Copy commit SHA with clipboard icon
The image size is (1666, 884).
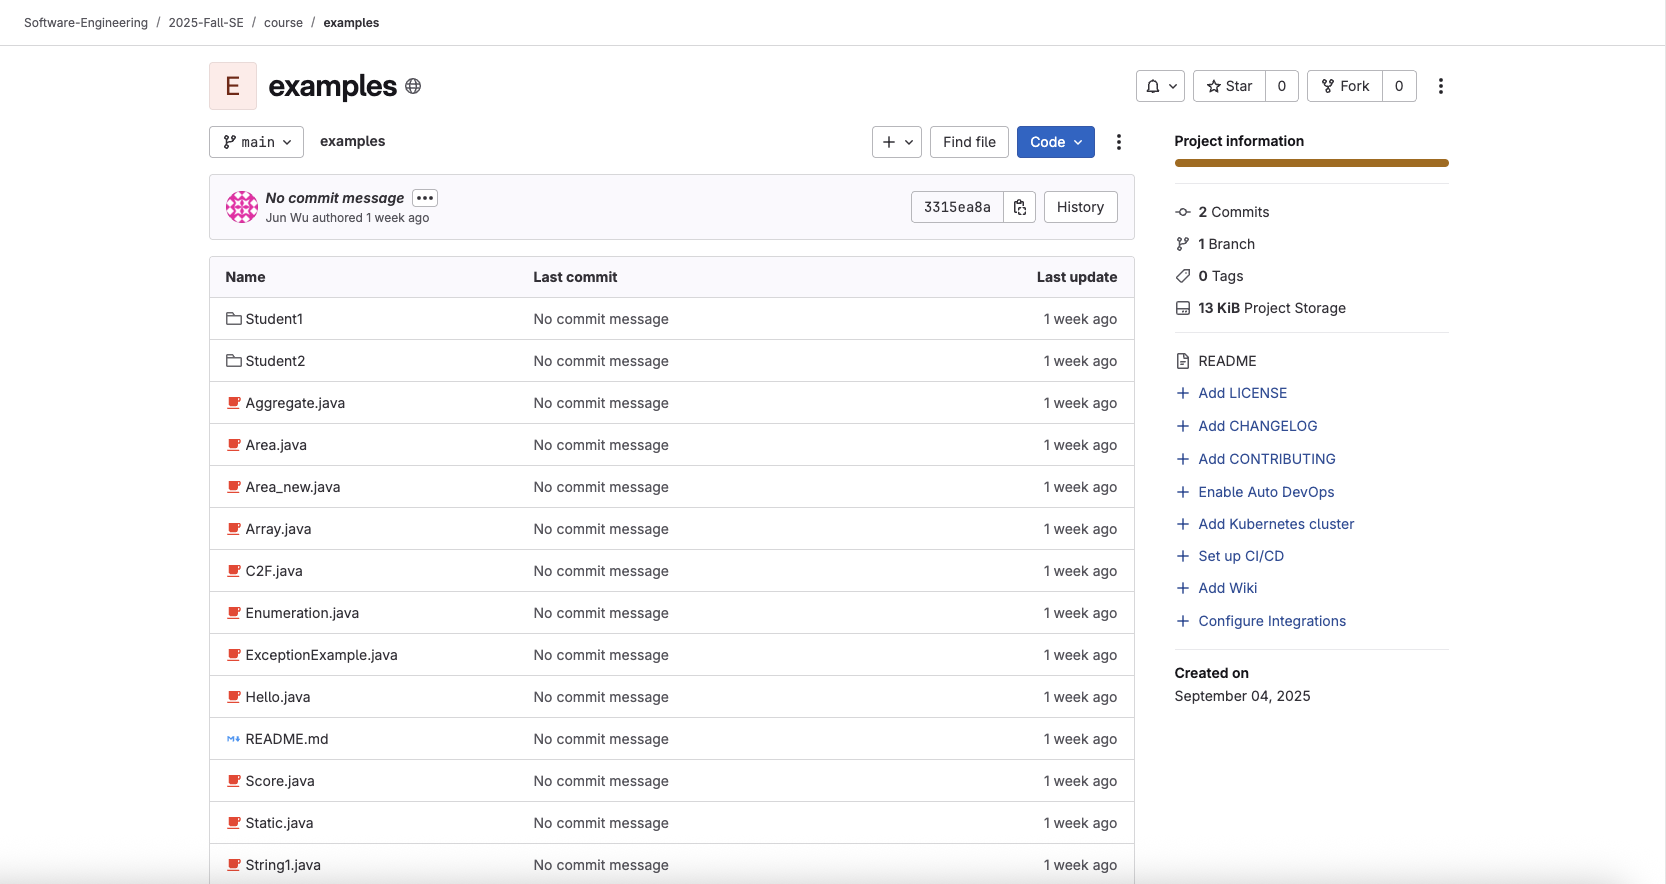(x=1020, y=207)
